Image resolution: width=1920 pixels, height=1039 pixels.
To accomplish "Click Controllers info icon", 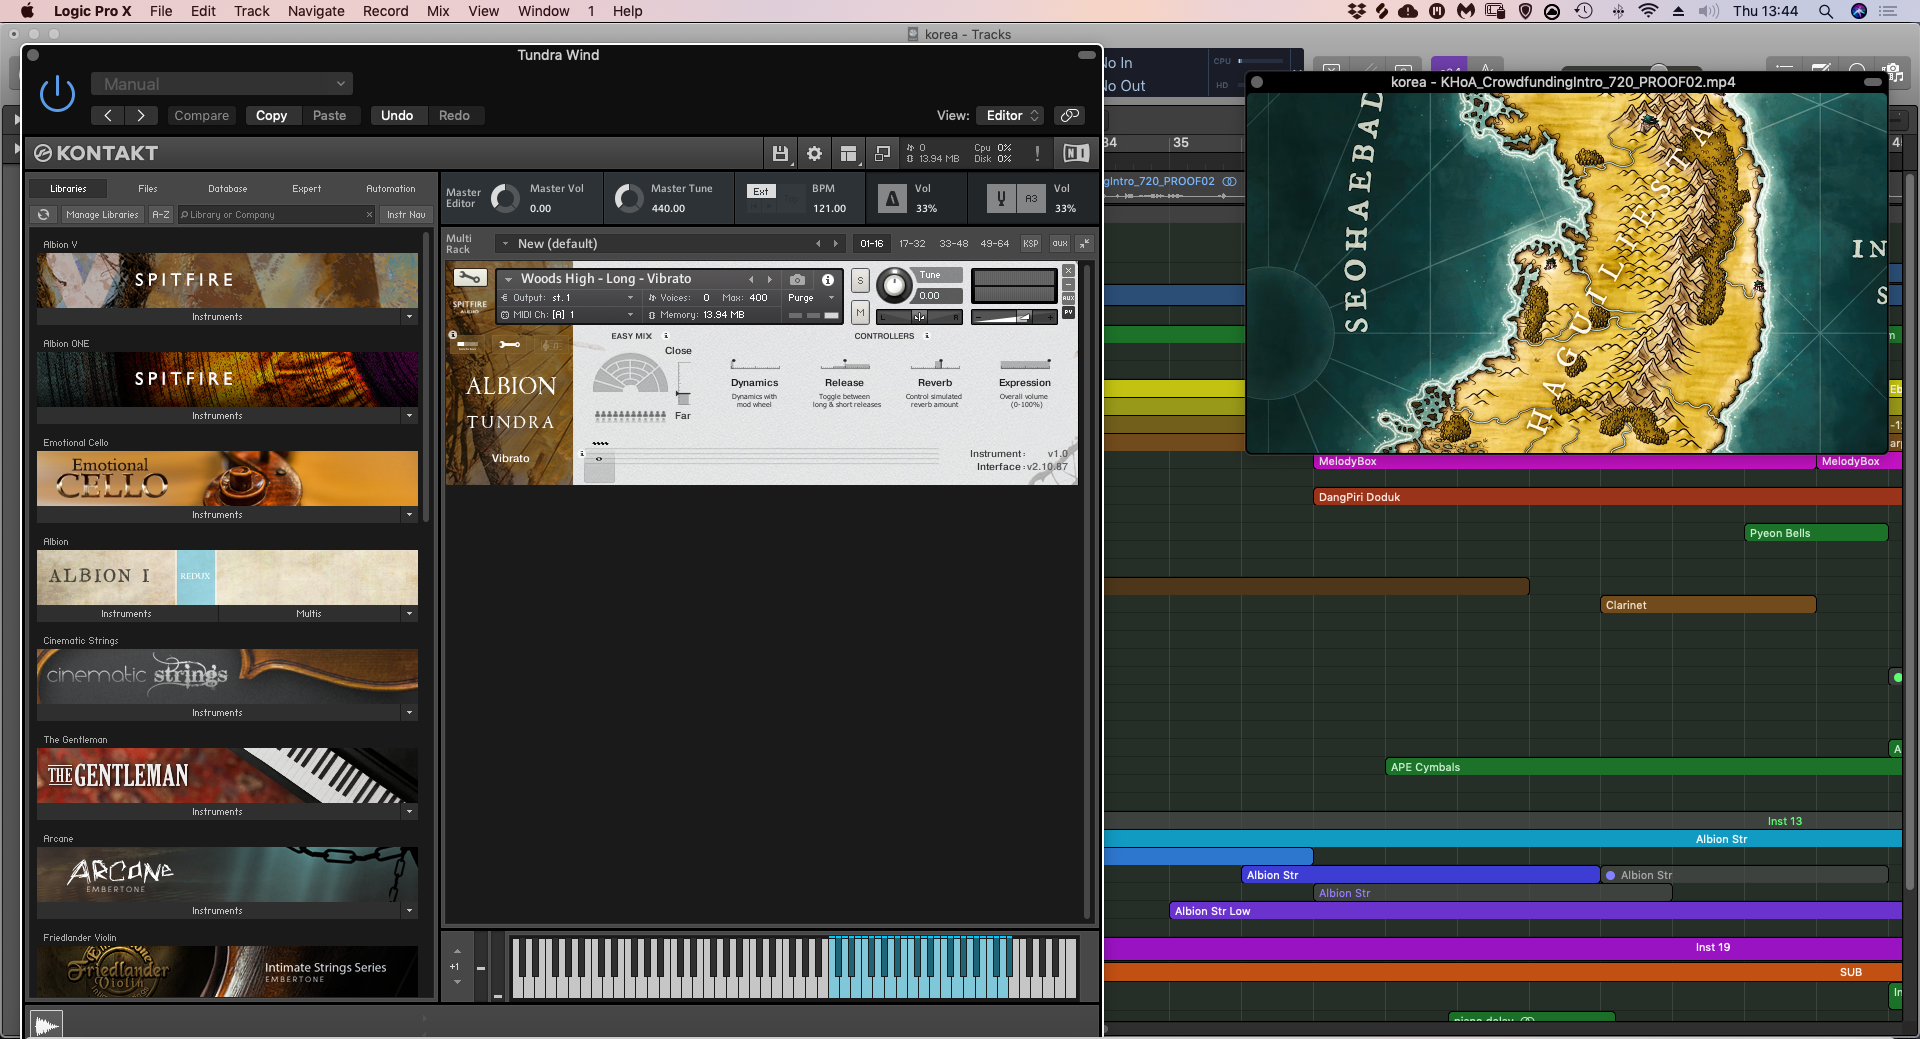I will point(927,336).
